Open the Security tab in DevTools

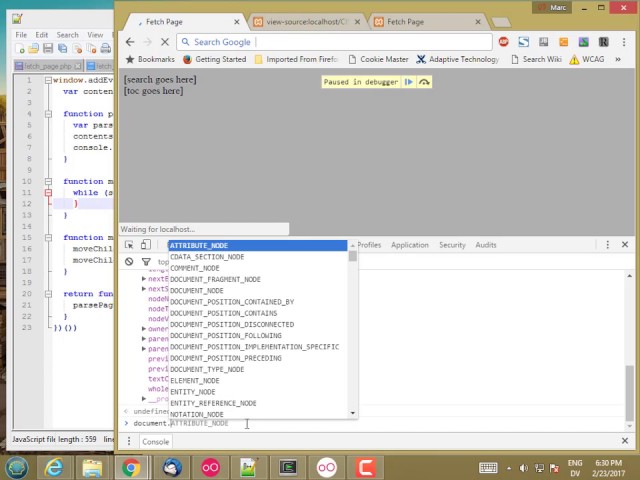pos(452,245)
